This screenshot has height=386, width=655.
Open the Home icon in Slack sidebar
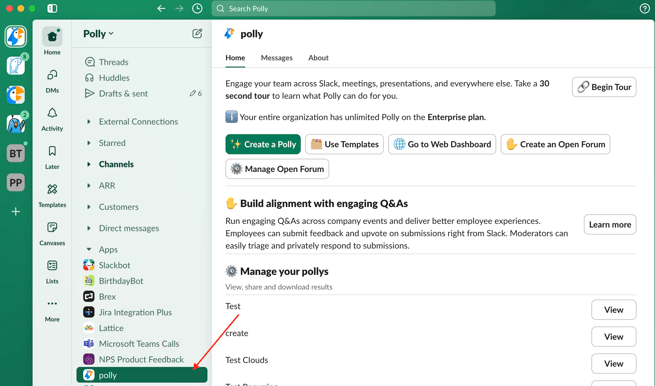[52, 37]
